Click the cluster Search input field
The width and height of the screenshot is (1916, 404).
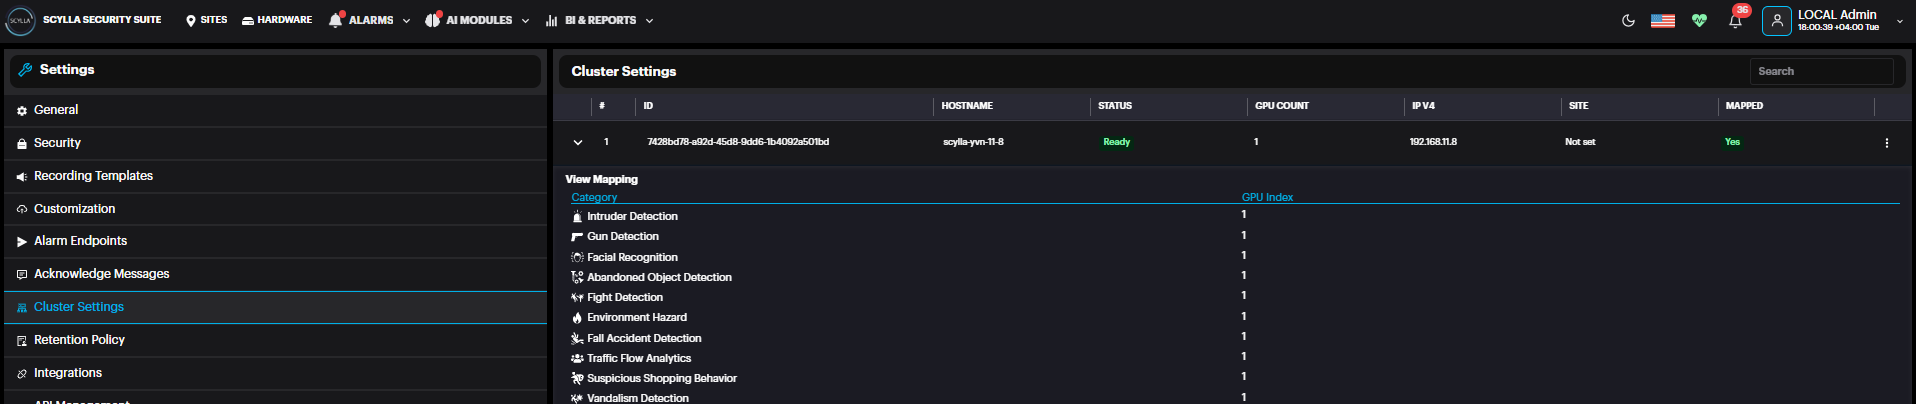click(1820, 71)
